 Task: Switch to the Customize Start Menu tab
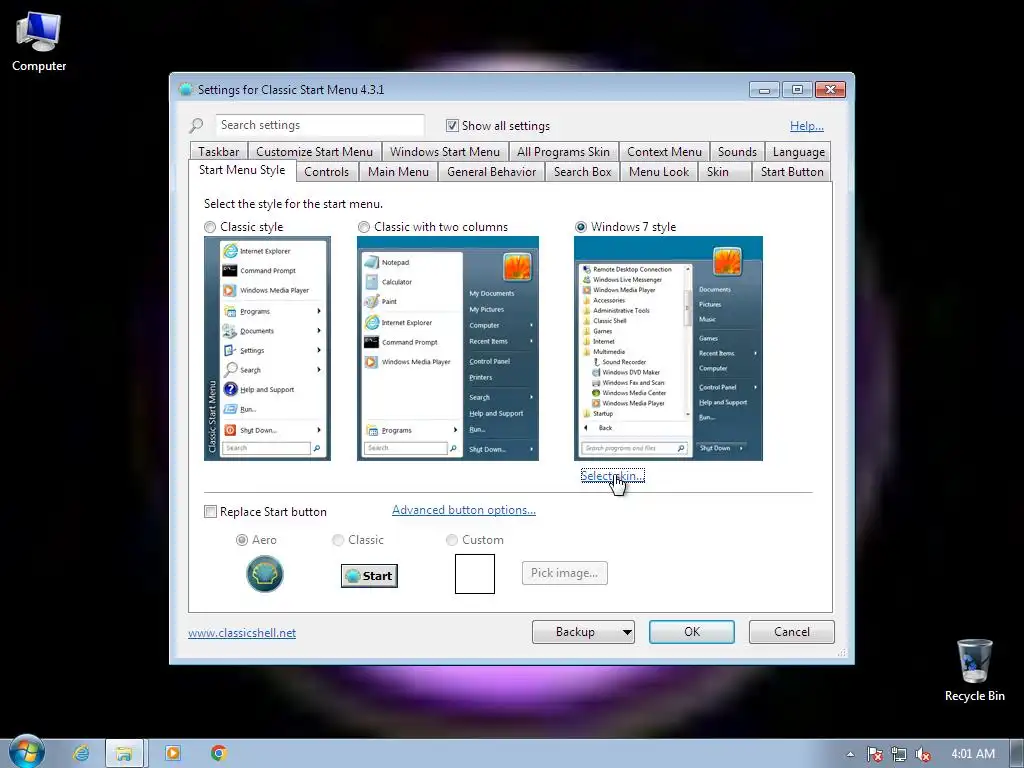coord(314,152)
